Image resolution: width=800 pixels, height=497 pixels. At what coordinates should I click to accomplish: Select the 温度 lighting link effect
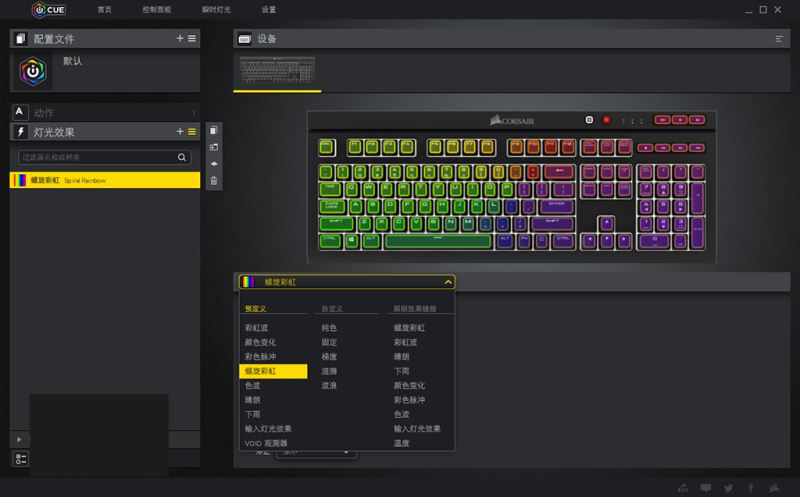coord(402,443)
